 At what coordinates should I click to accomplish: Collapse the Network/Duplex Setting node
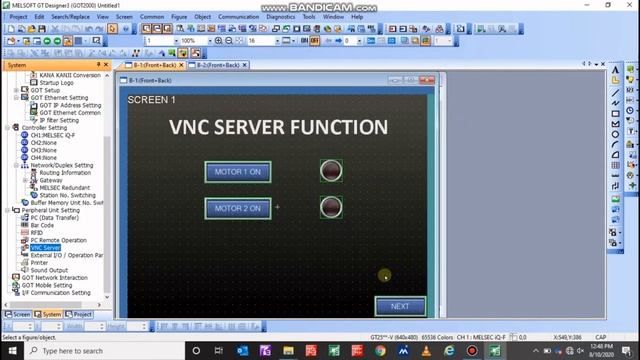click(x=16, y=165)
